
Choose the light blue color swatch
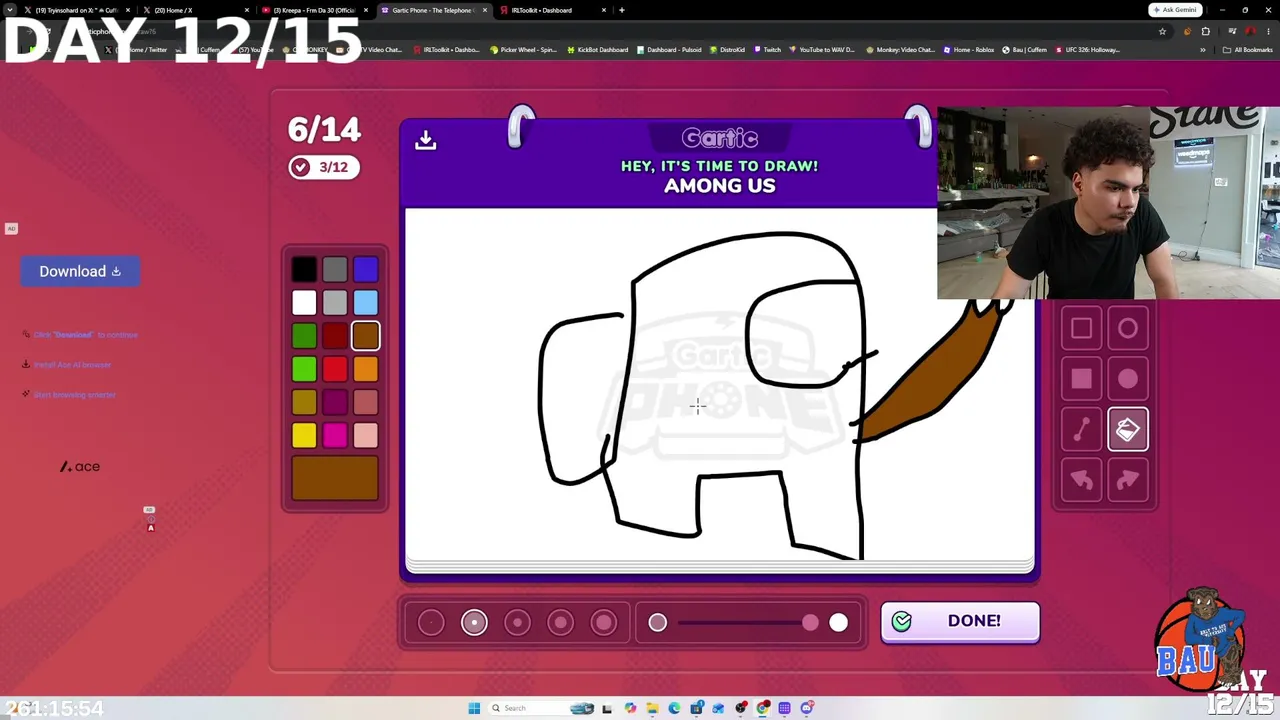[366, 303]
